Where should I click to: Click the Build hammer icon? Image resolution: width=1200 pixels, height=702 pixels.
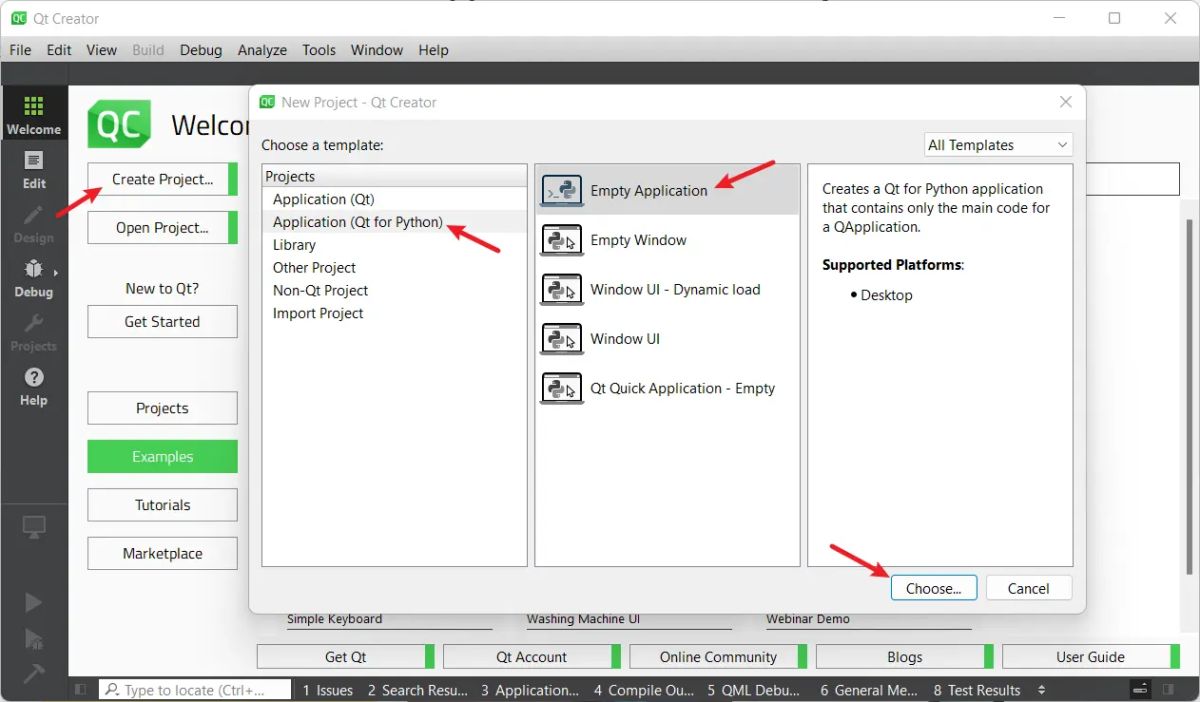tap(33, 674)
